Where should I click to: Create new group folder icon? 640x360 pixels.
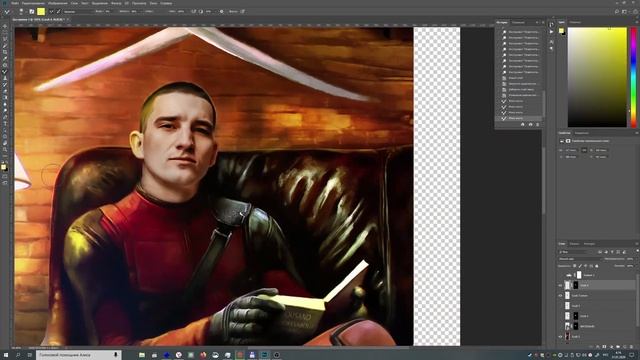coord(617,347)
